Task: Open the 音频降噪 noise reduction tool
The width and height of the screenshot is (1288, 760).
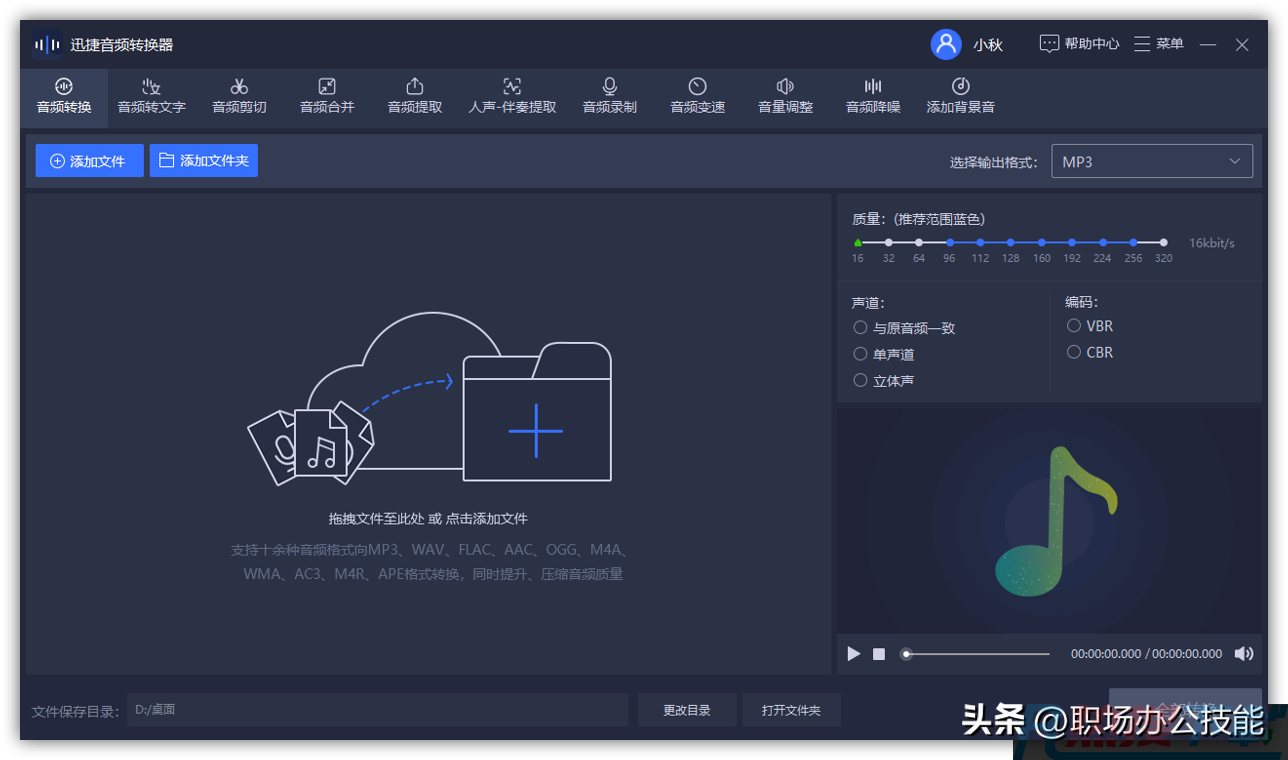Action: coord(872,97)
